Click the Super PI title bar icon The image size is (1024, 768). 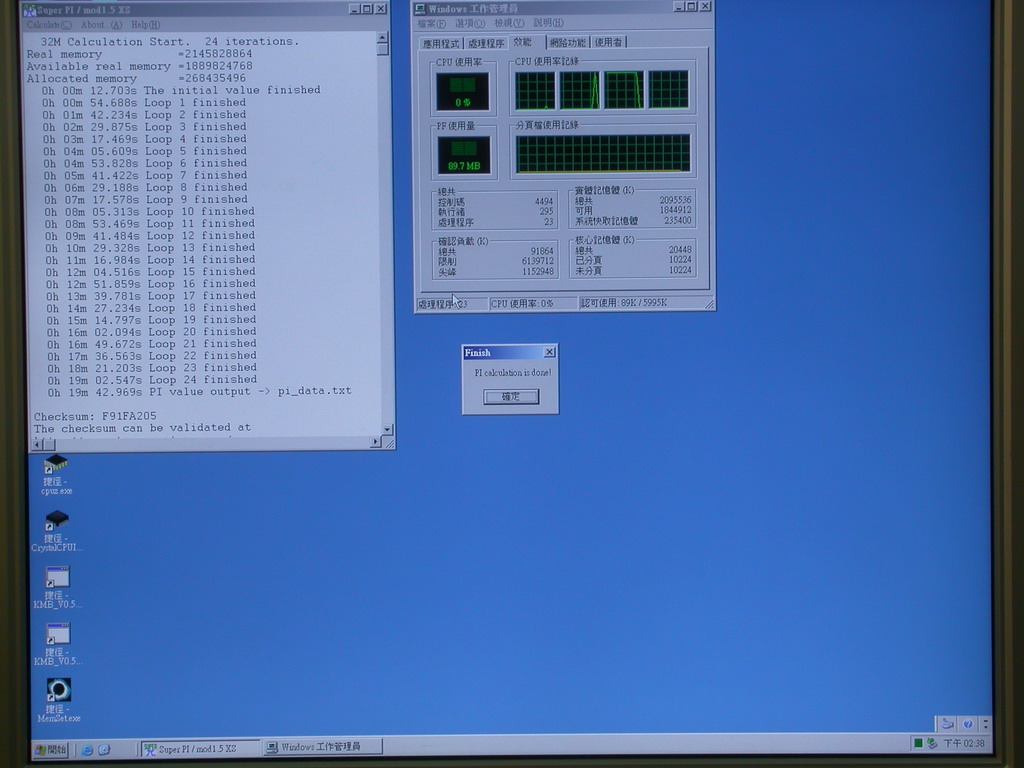coord(29,10)
